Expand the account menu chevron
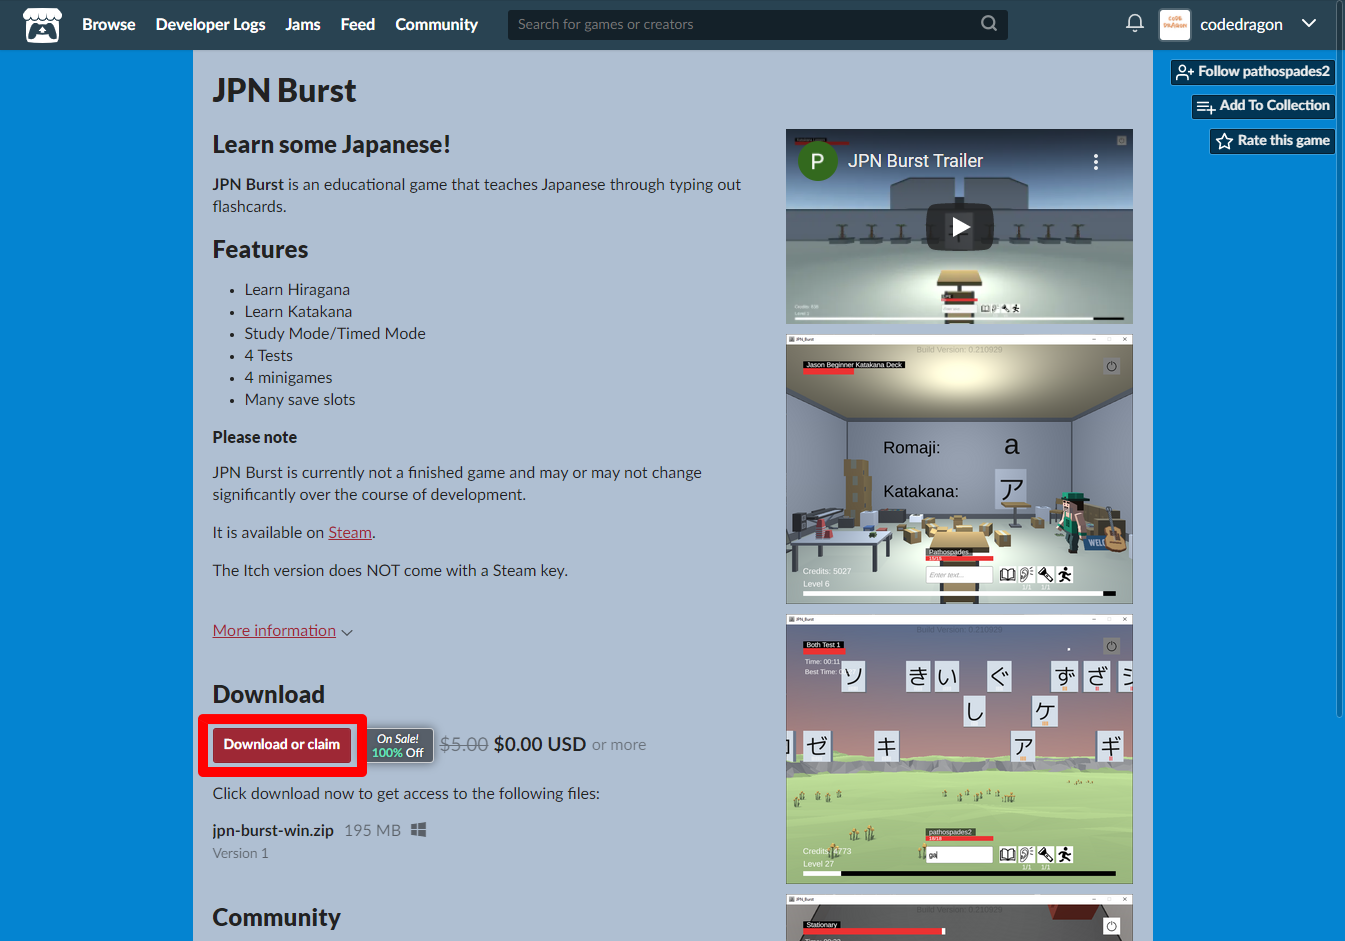This screenshot has height=941, width=1345. [1309, 23]
